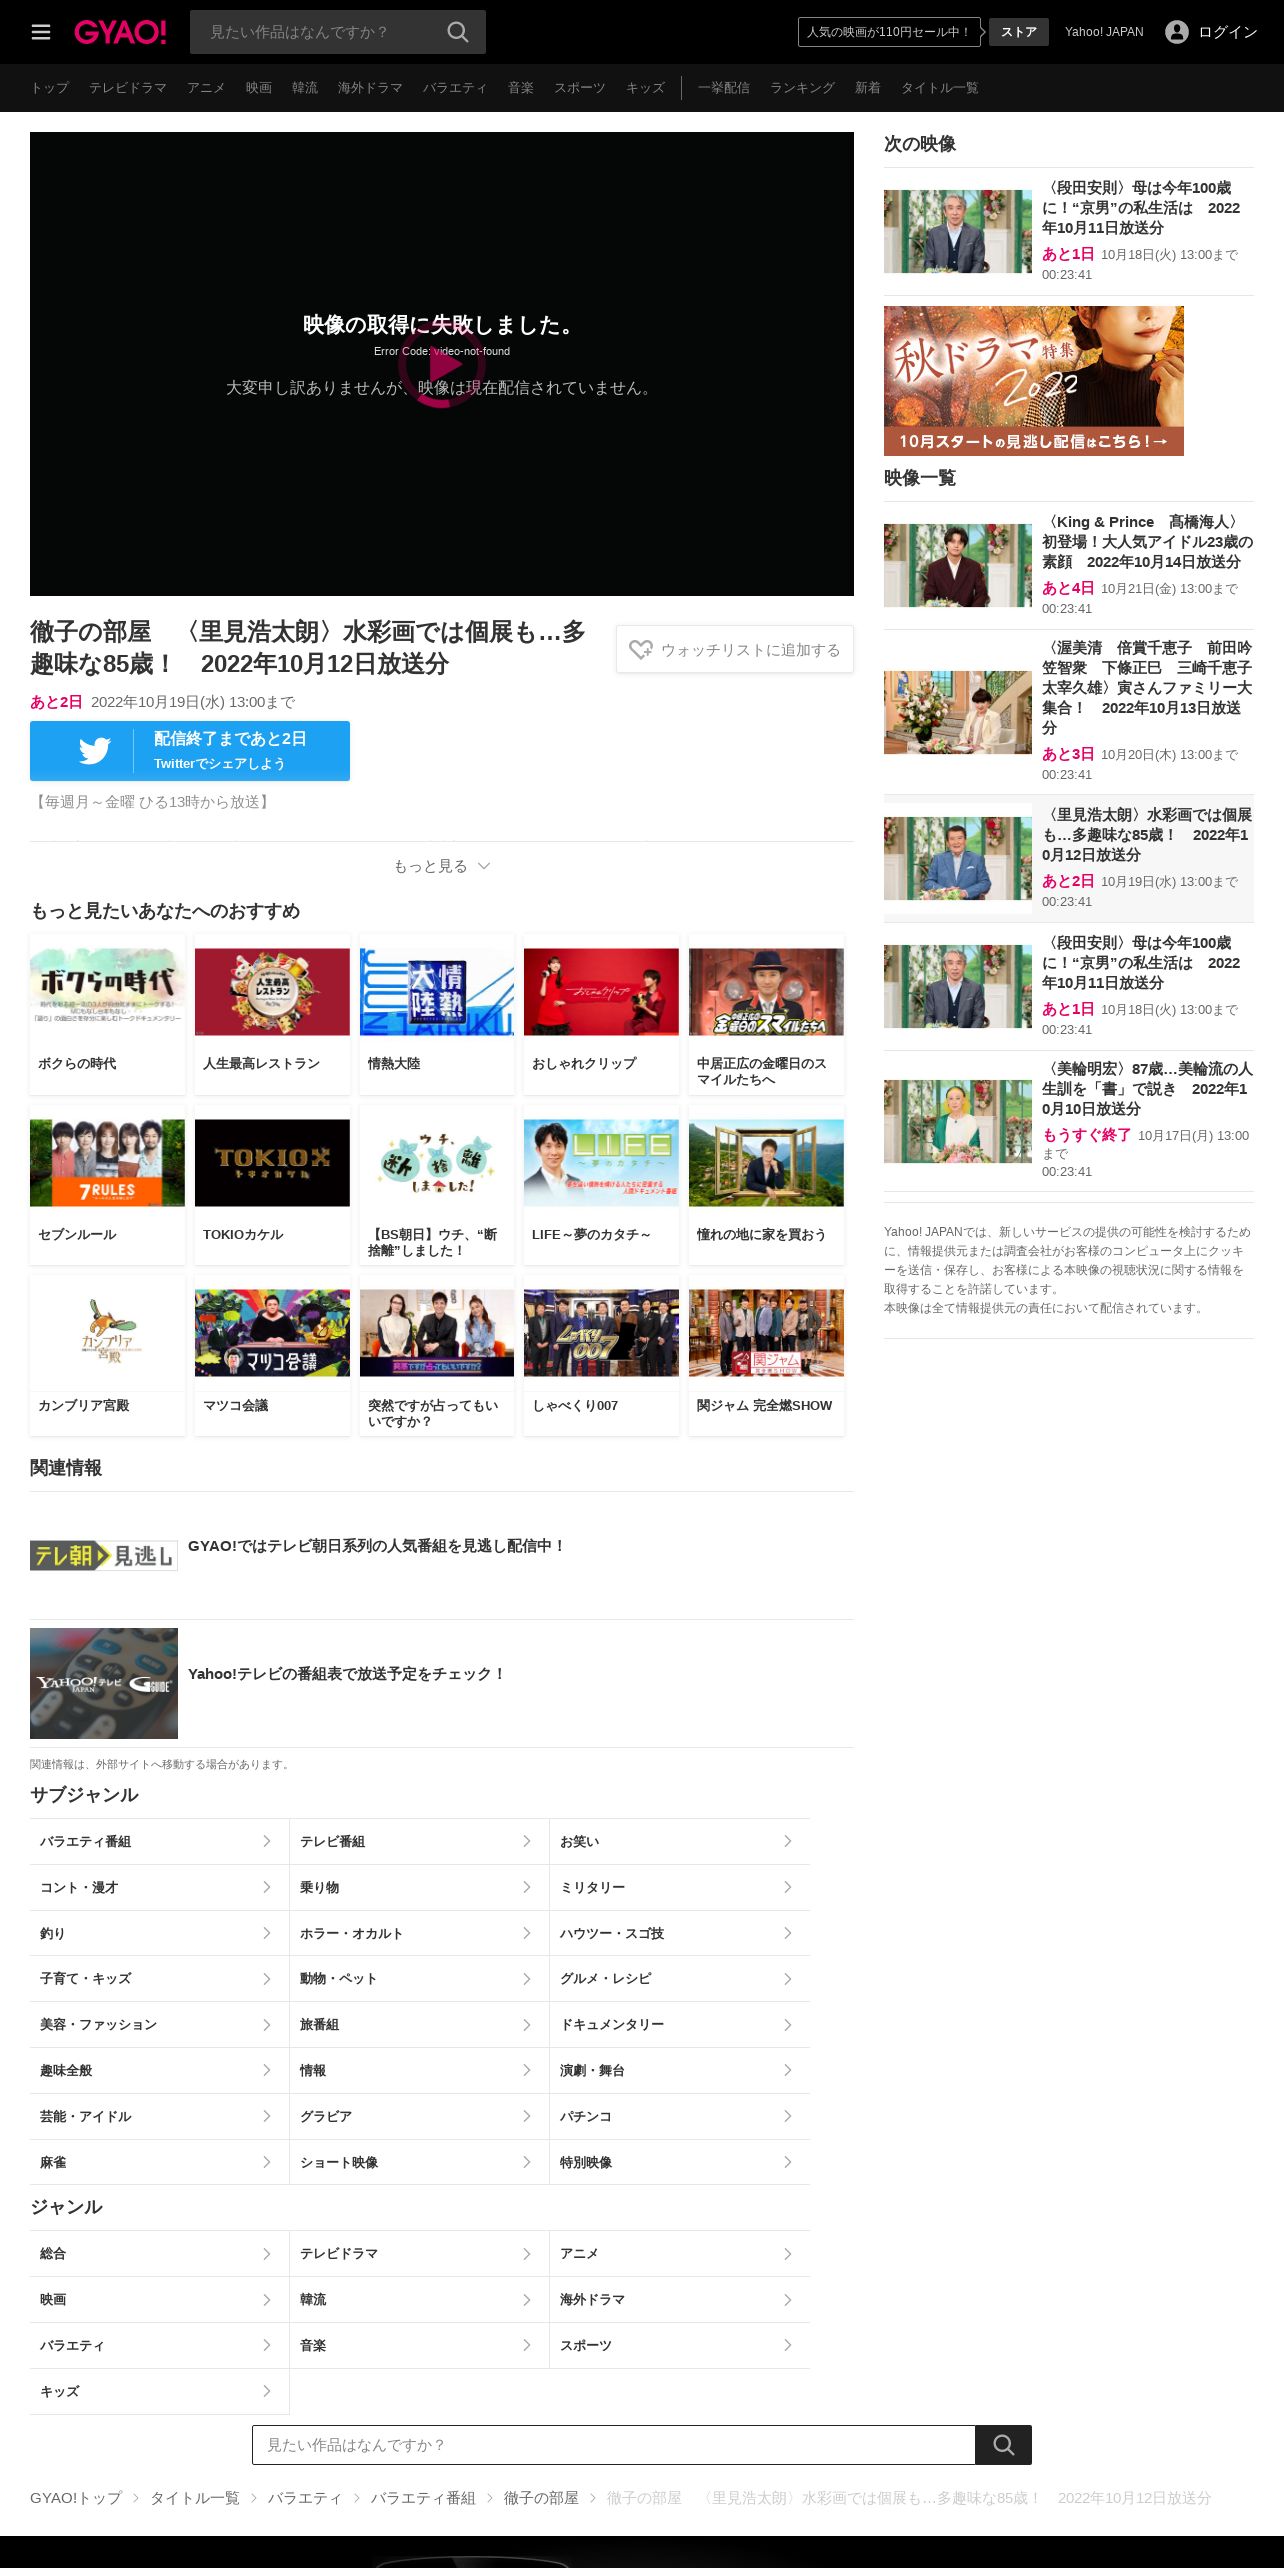
Task: Open ボクらの時代 recommendation thumbnail
Action: click(107, 992)
